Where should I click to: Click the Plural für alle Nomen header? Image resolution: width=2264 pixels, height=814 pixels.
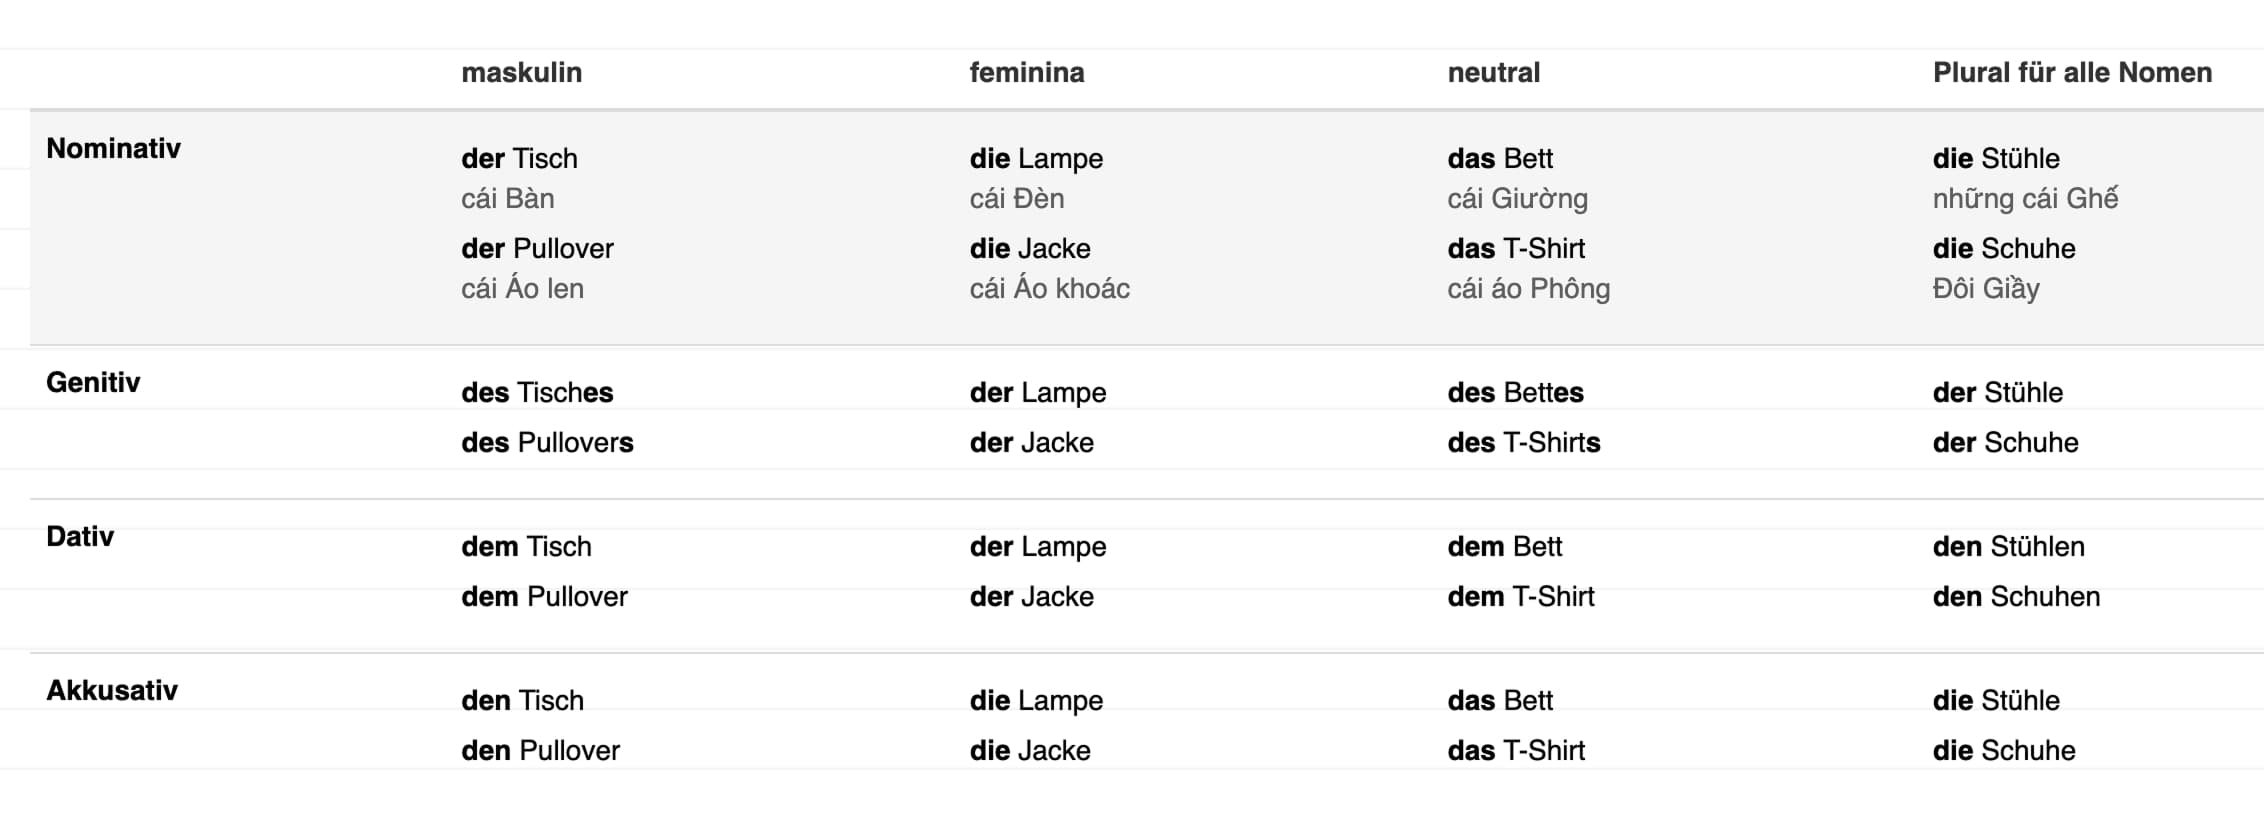tap(2072, 73)
